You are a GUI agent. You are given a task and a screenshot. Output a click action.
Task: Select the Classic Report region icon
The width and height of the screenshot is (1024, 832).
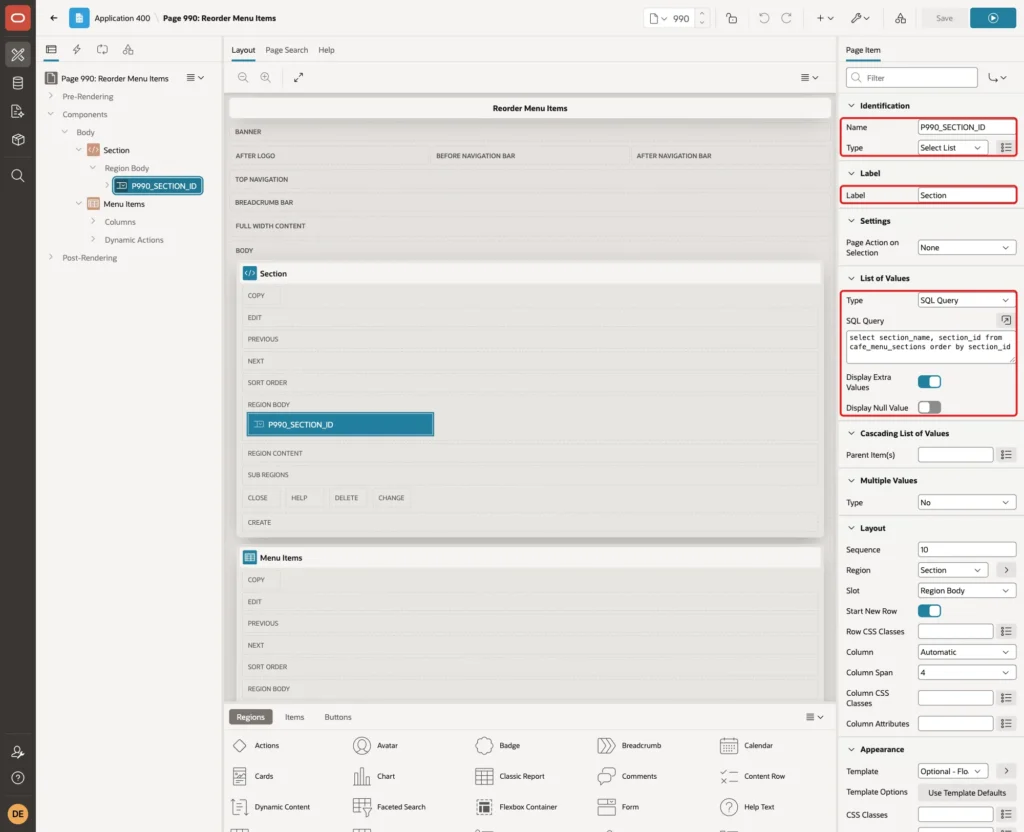click(484, 776)
